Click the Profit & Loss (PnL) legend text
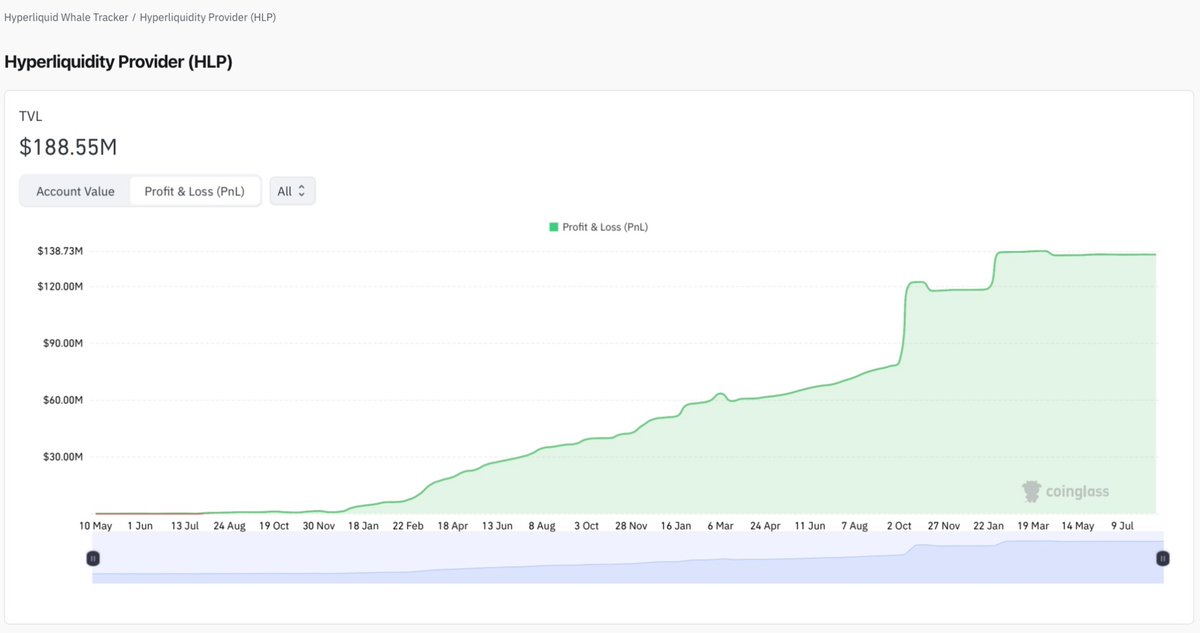The height and width of the screenshot is (633, 1200). pos(605,227)
